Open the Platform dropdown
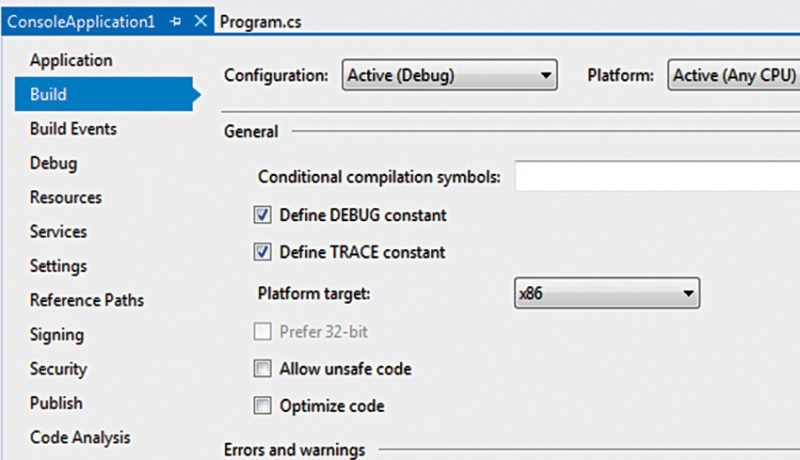The height and width of the screenshot is (460, 800). [733, 75]
